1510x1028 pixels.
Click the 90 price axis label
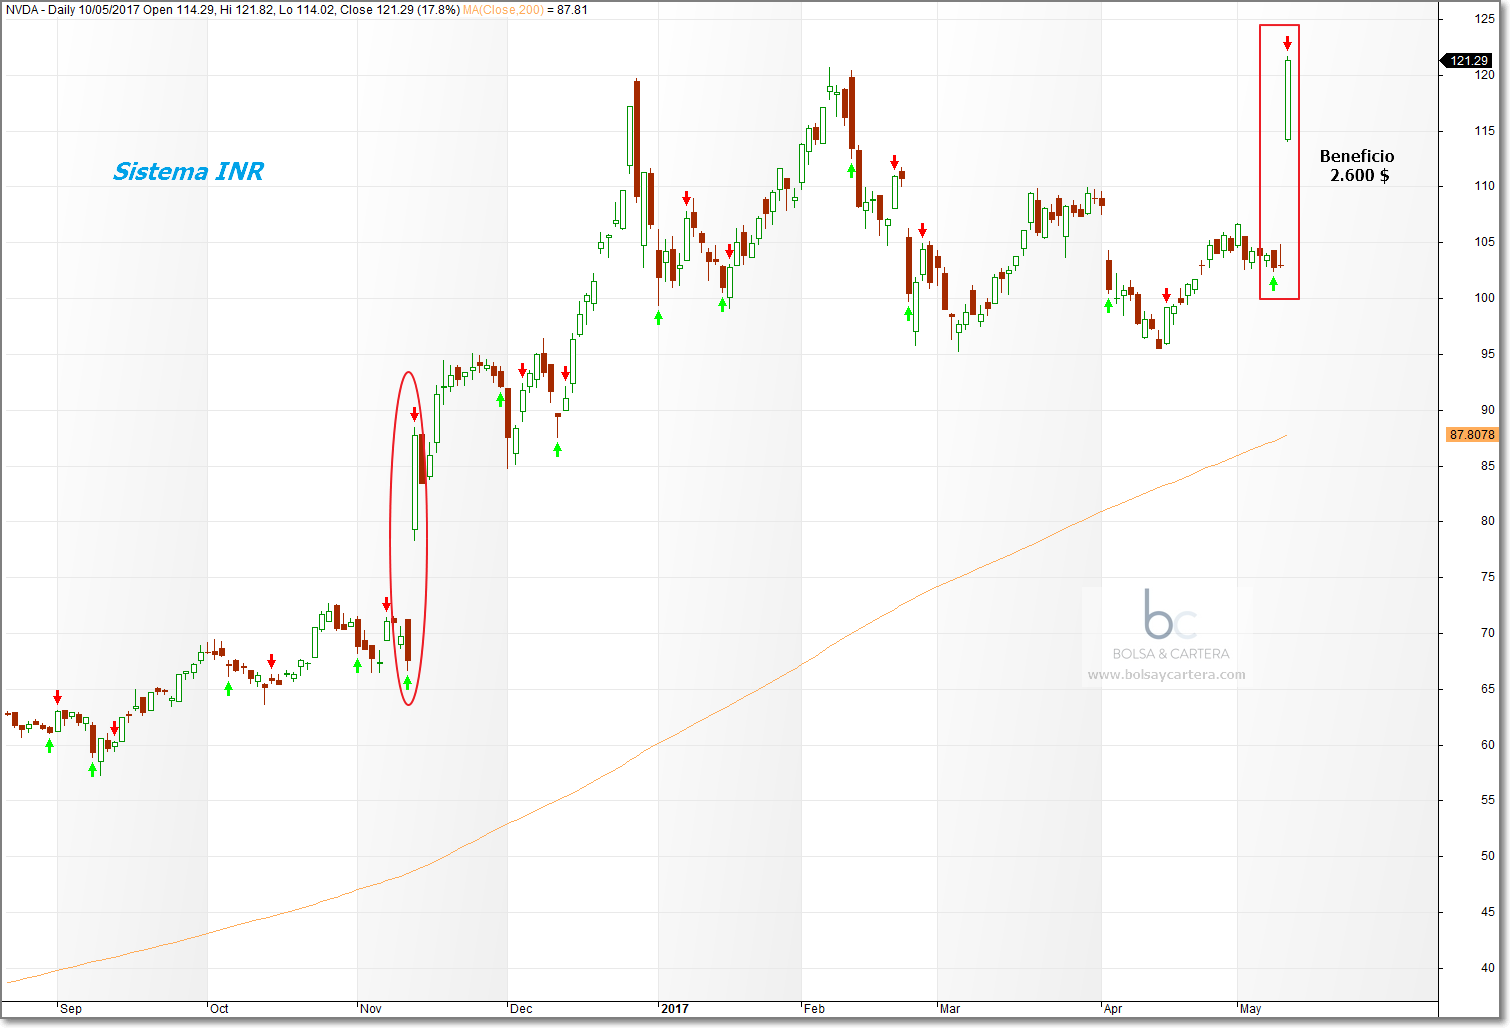point(1488,410)
